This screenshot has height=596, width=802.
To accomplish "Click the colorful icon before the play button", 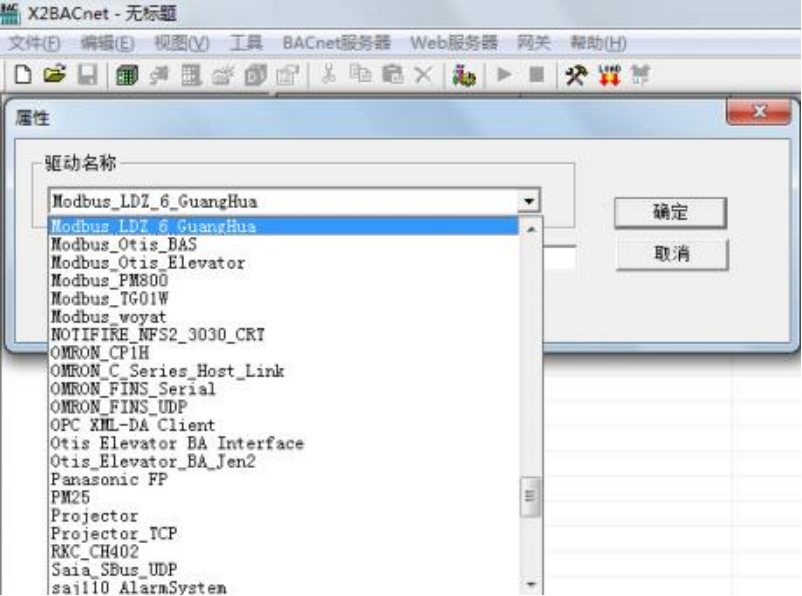I will 464,75.
